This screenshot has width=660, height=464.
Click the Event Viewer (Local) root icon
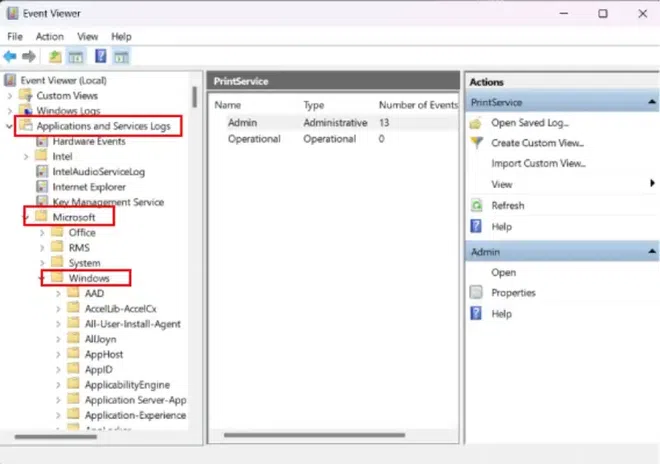point(11,80)
